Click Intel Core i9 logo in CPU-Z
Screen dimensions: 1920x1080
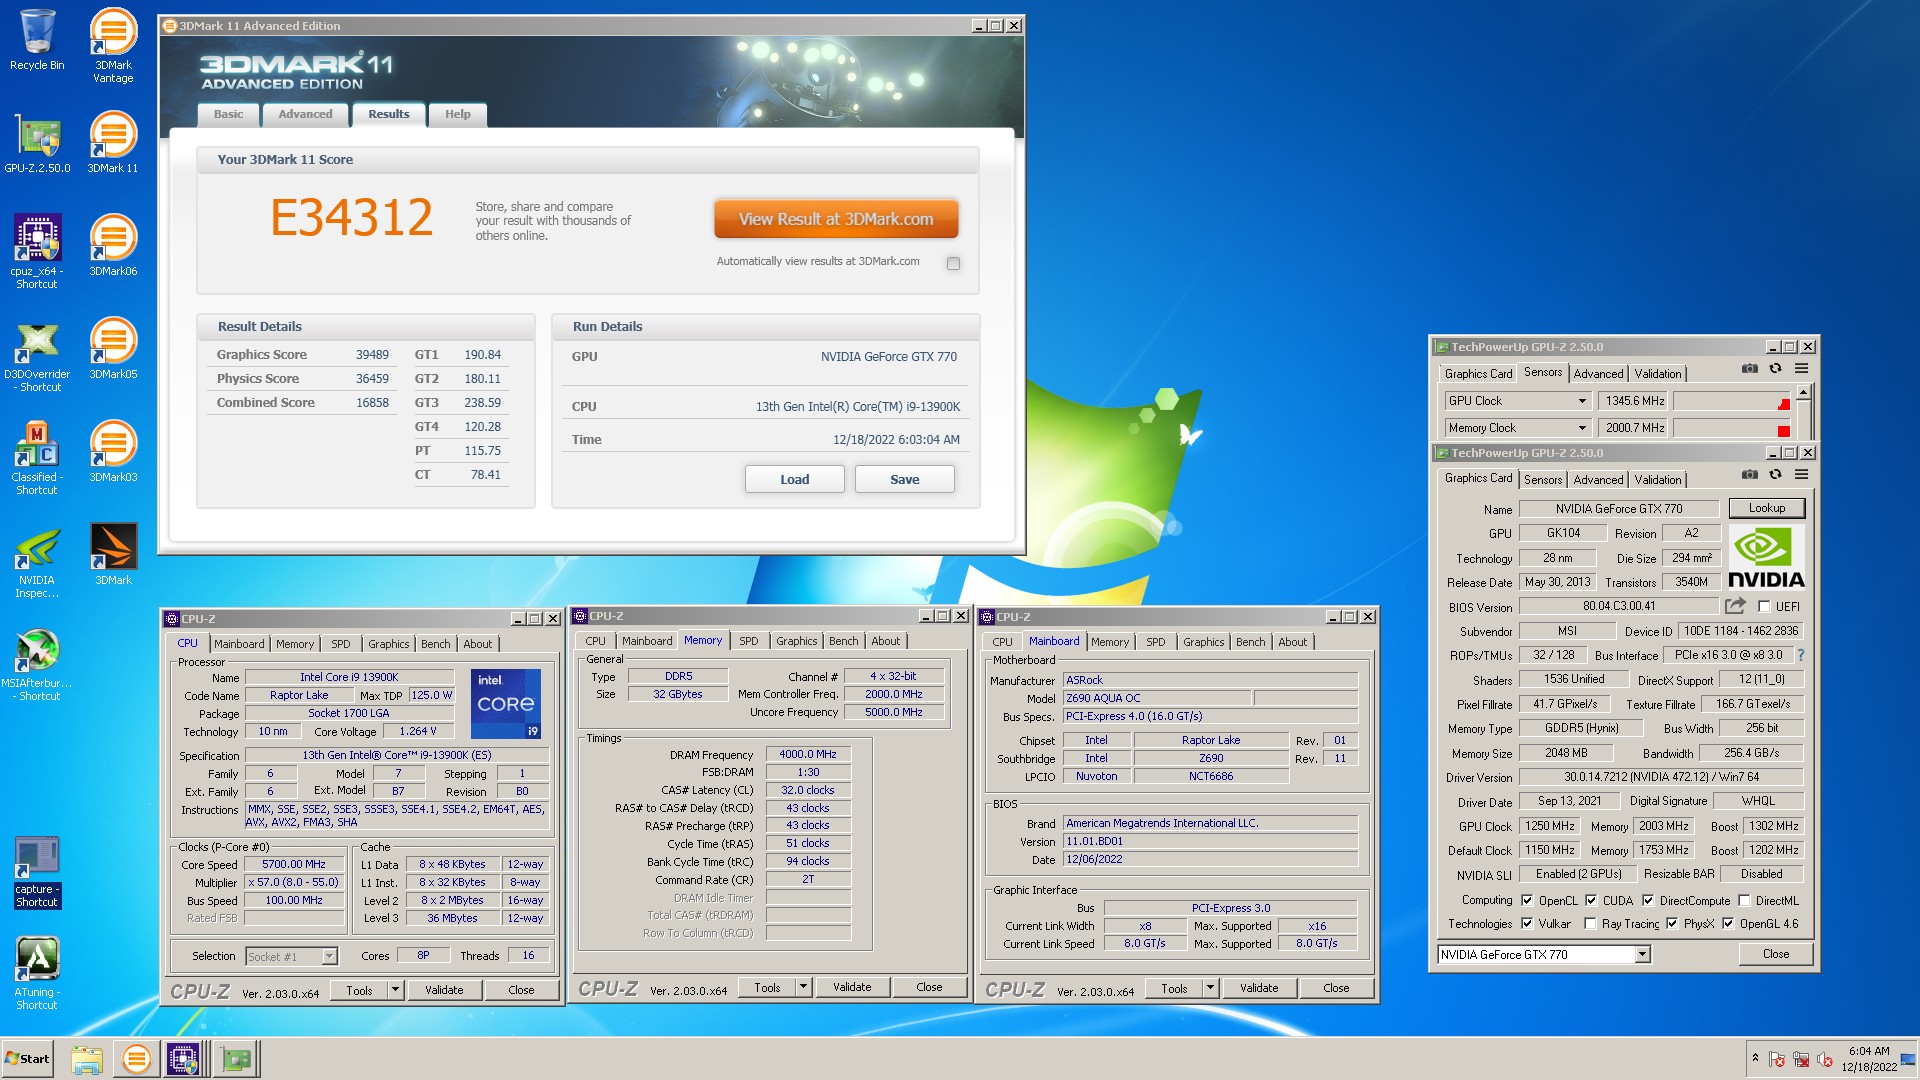click(506, 704)
